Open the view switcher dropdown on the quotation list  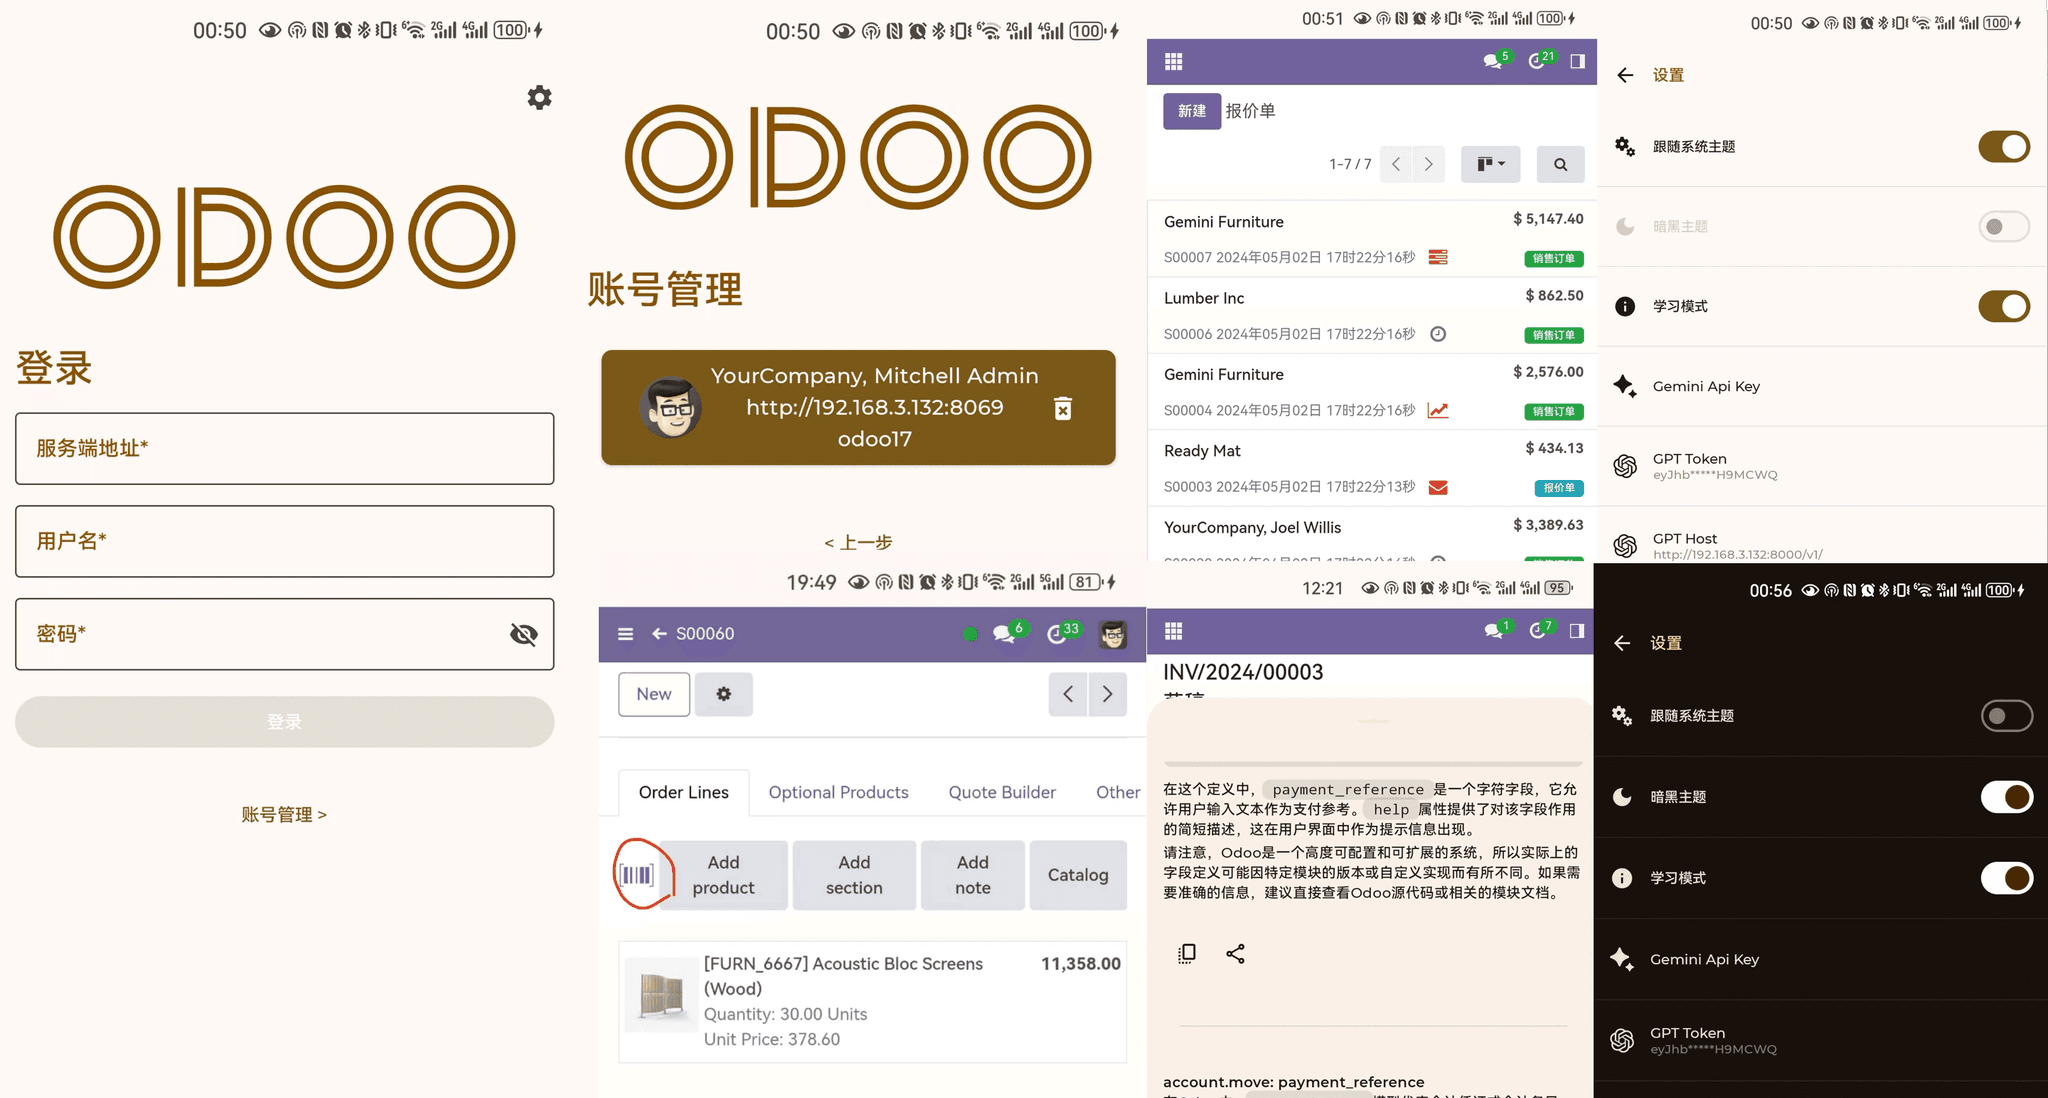(1490, 164)
